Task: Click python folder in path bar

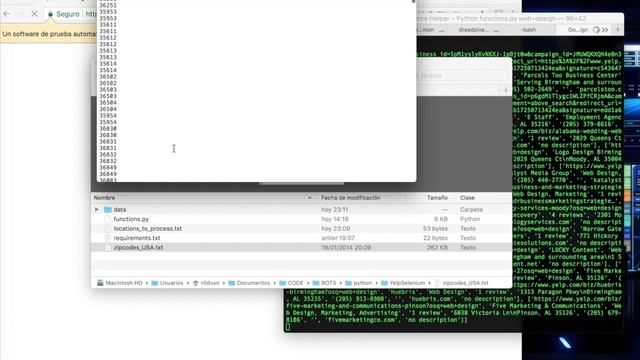Action: (x=359, y=283)
